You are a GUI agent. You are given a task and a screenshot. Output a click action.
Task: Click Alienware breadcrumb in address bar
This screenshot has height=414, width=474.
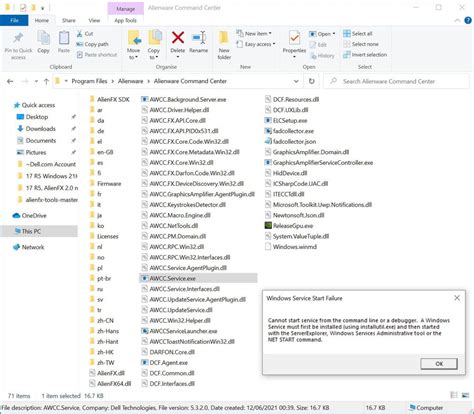click(130, 81)
